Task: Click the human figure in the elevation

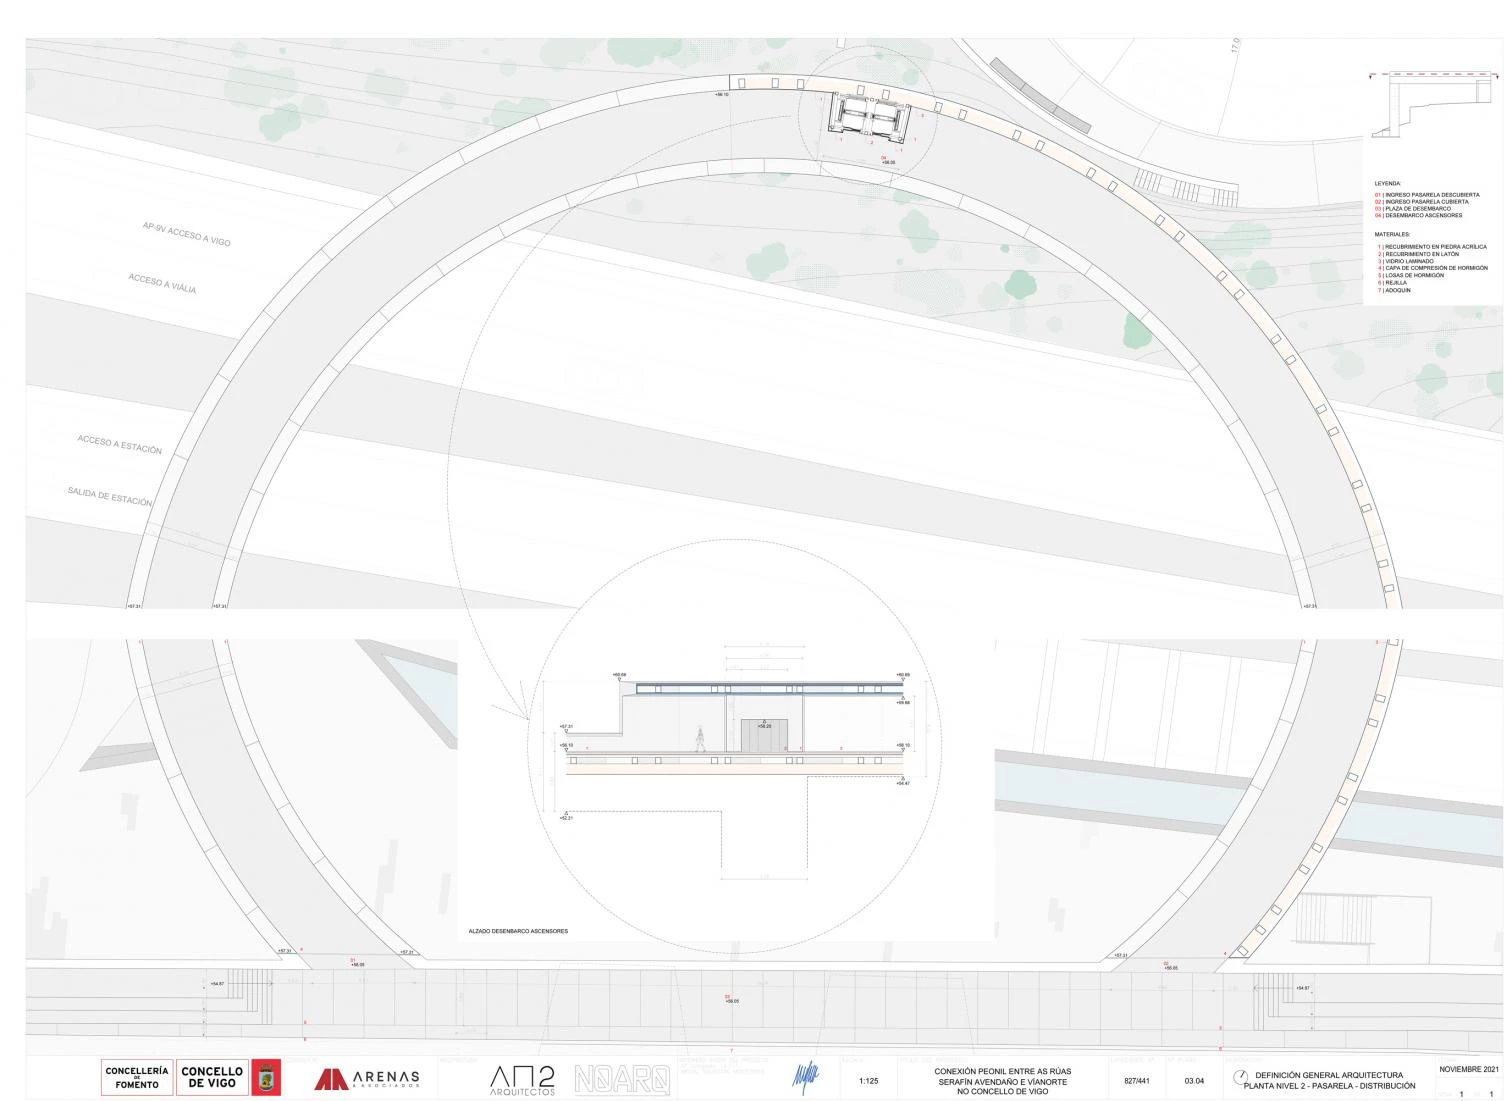Action: 700,739
